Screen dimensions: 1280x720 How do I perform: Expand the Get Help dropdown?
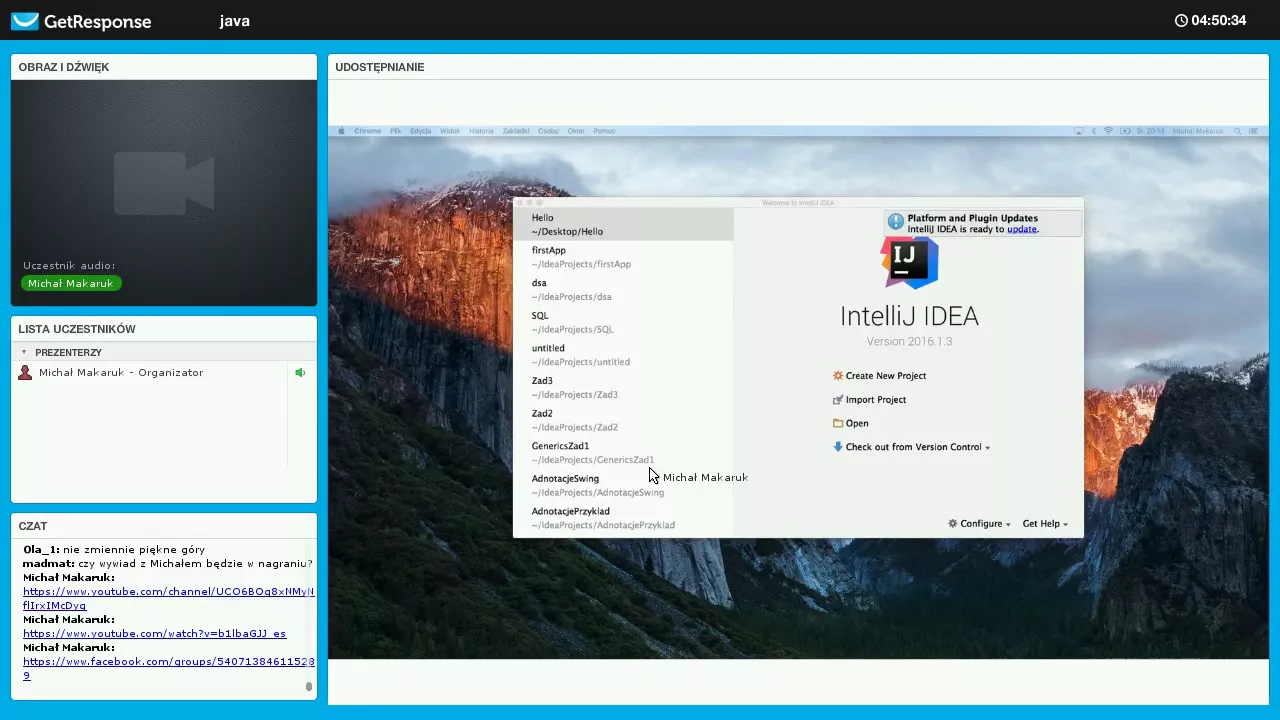1045,524
